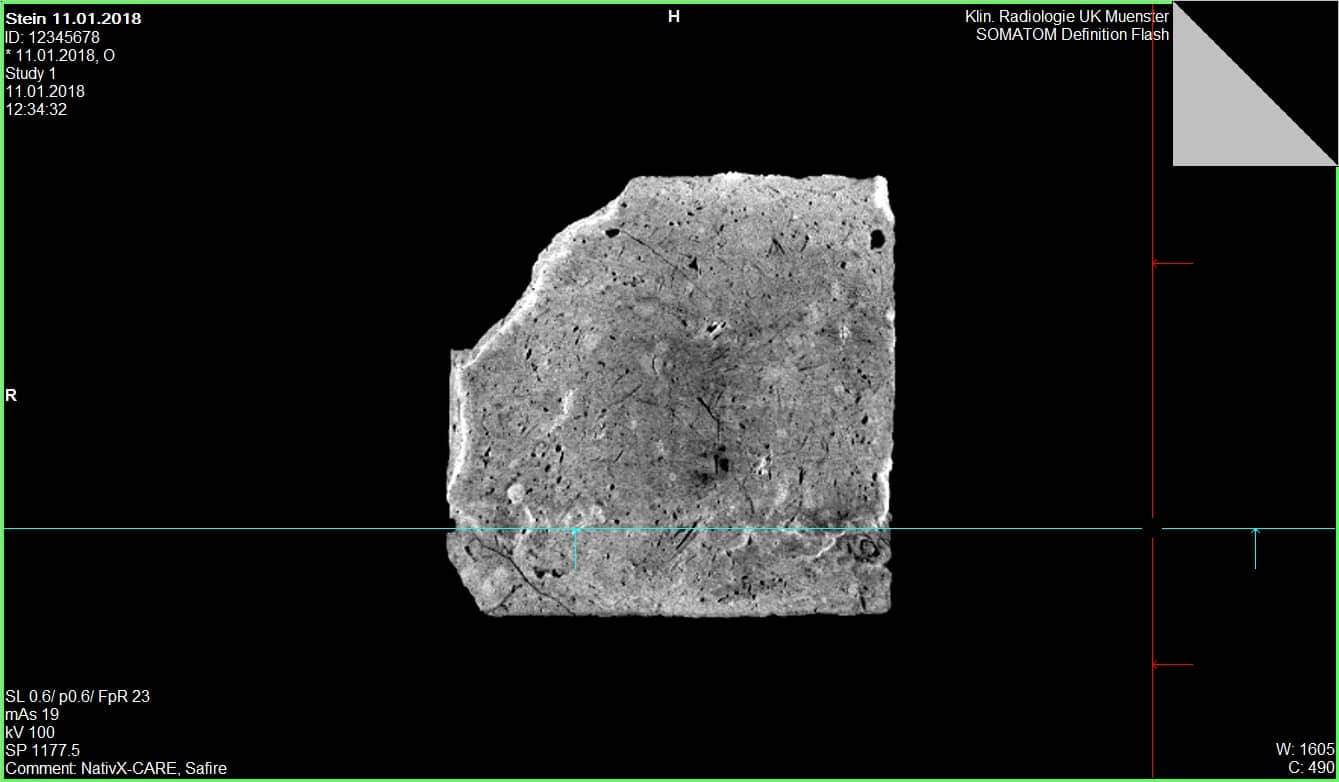The width and height of the screenshot is (1339, 782).
Task: Select the H orientation marker
Action: [674, 17]
